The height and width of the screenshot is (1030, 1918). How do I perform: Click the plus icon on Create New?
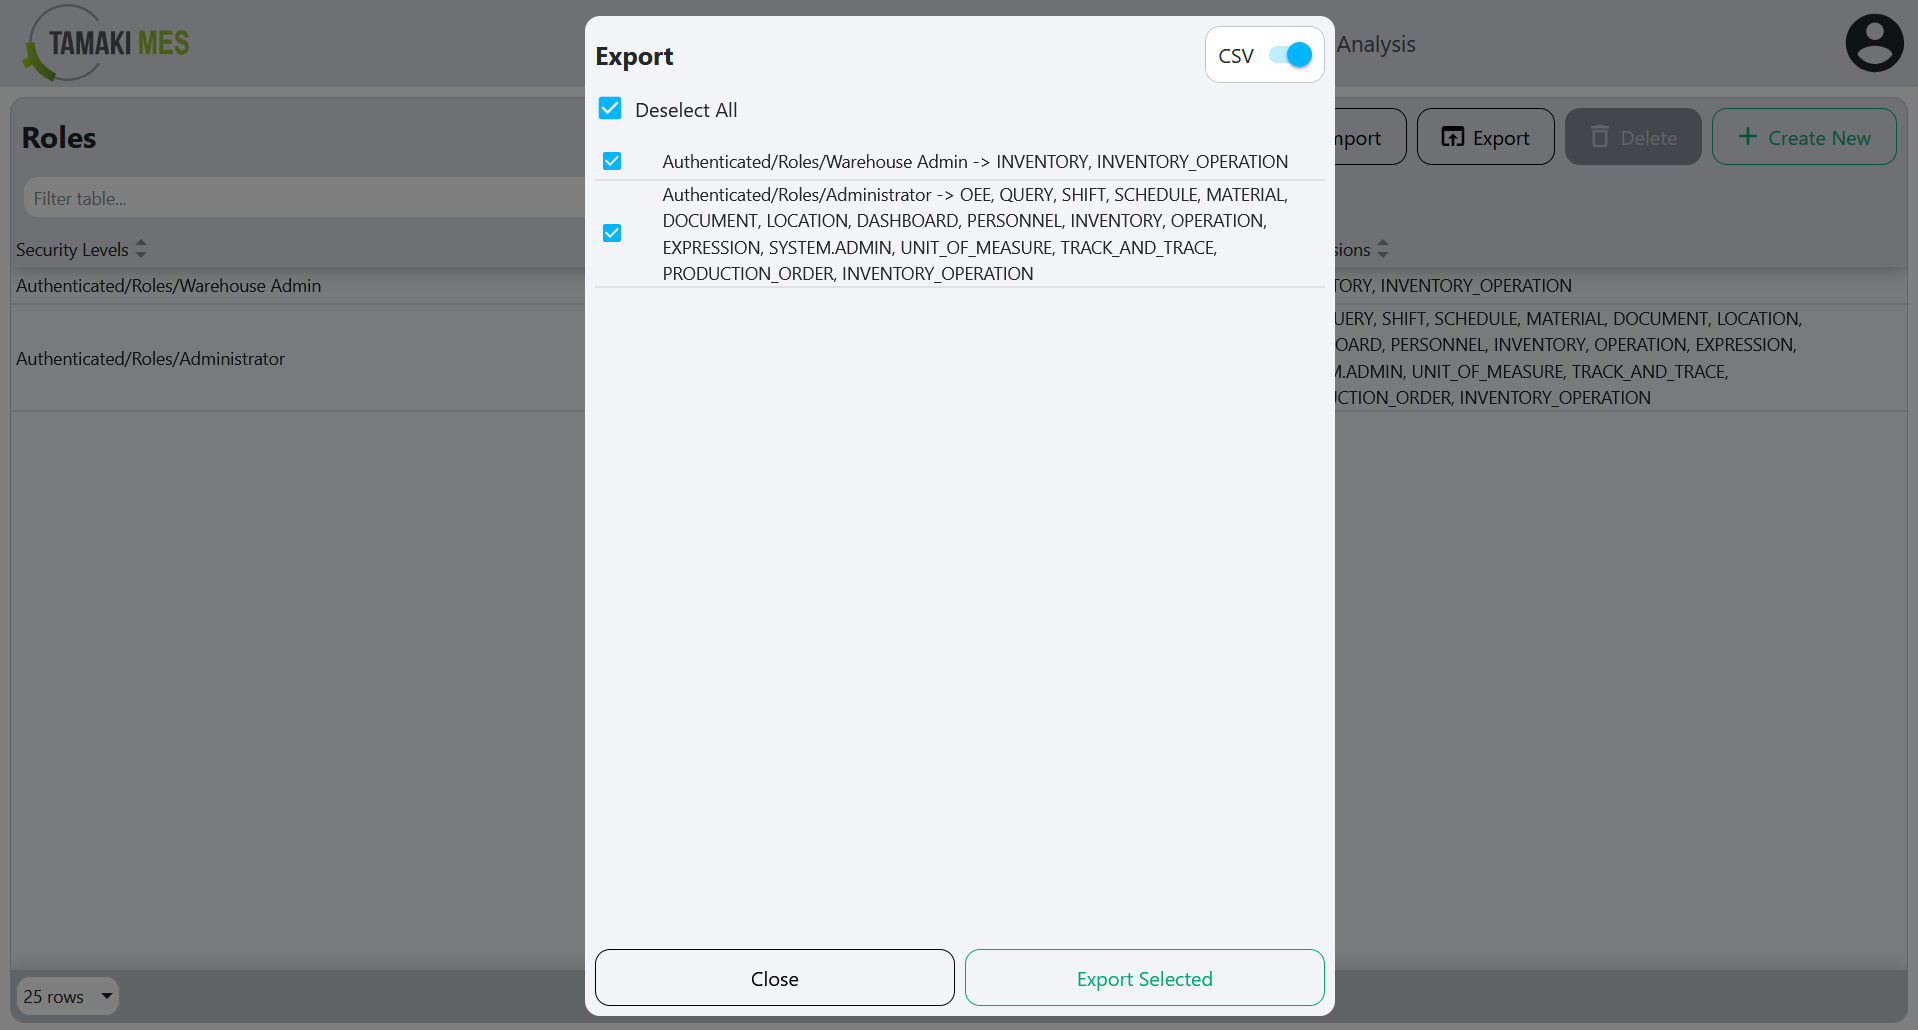pyautogui.click(x=1746, y=136)
